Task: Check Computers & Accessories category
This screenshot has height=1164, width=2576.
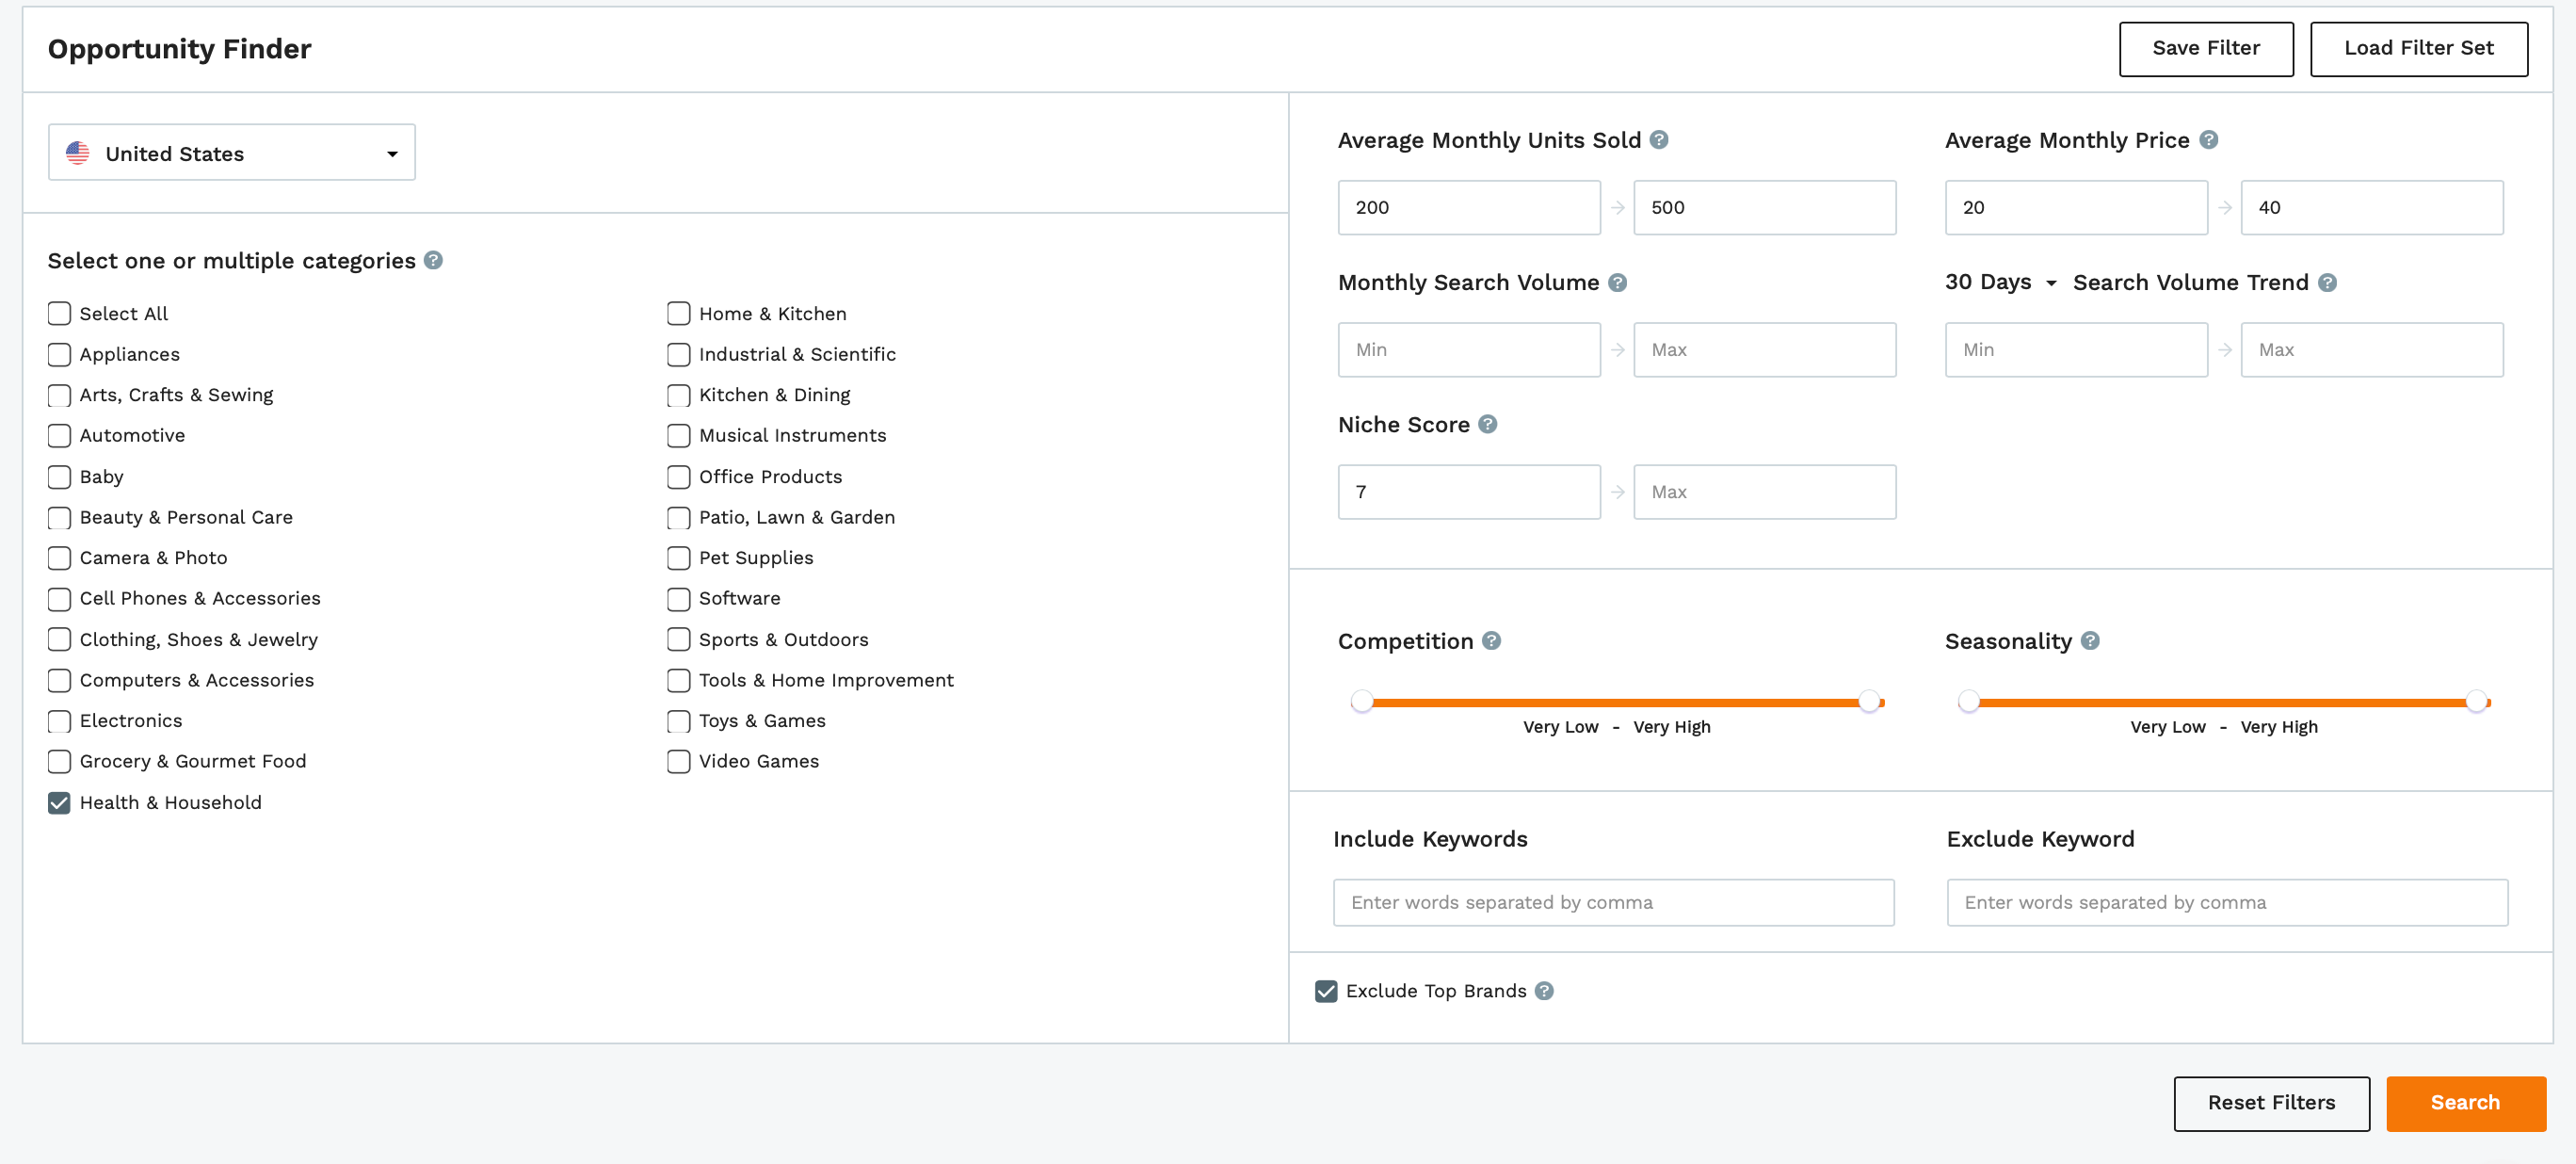Action: [59, 681]
